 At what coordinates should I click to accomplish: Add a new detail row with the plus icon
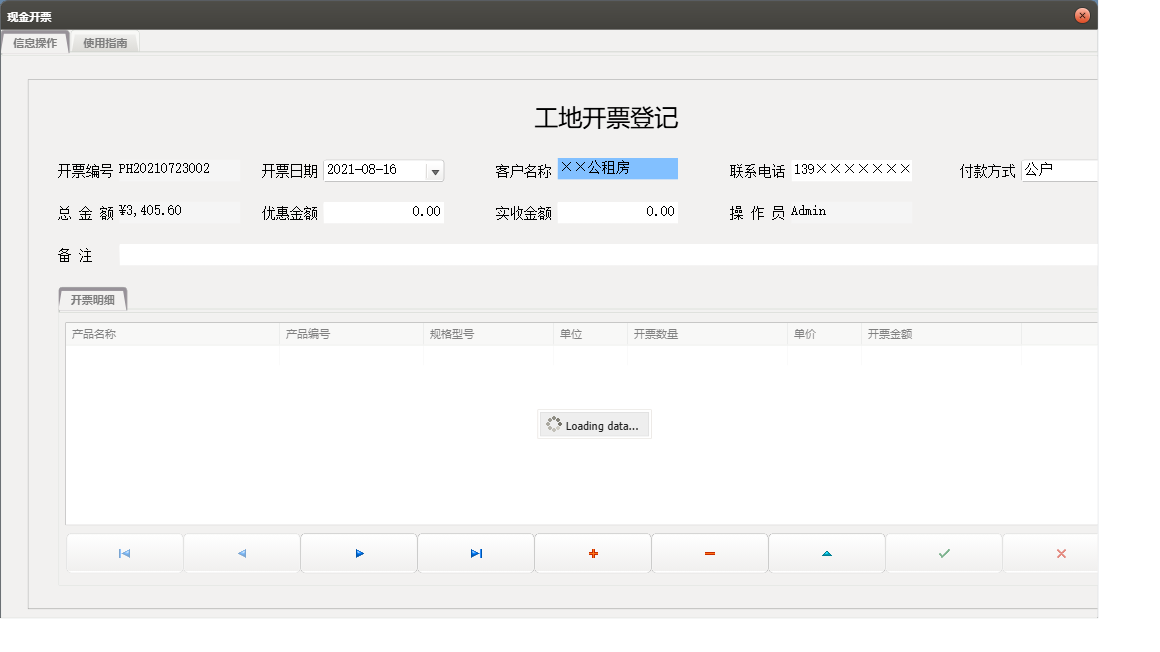[x=592, y=552]
